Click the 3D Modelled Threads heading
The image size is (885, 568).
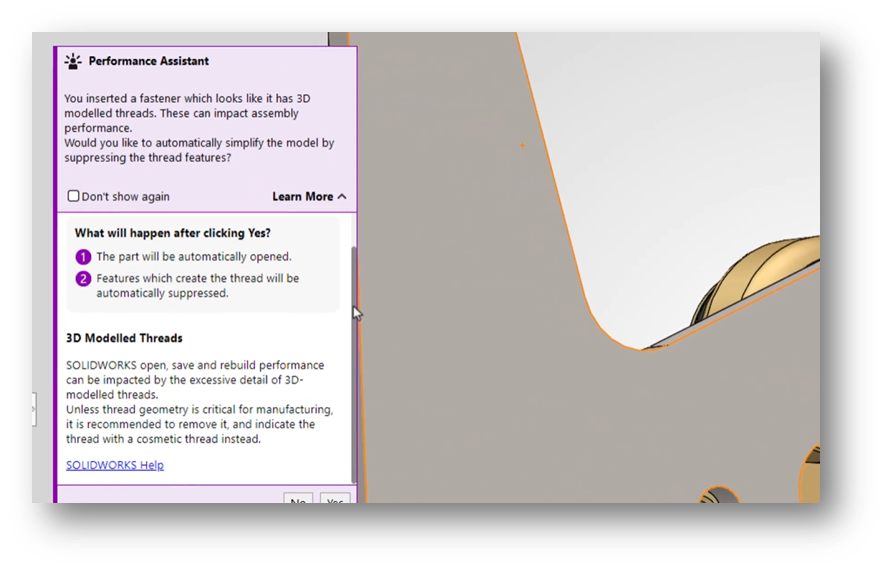click(x=124, y=338)
